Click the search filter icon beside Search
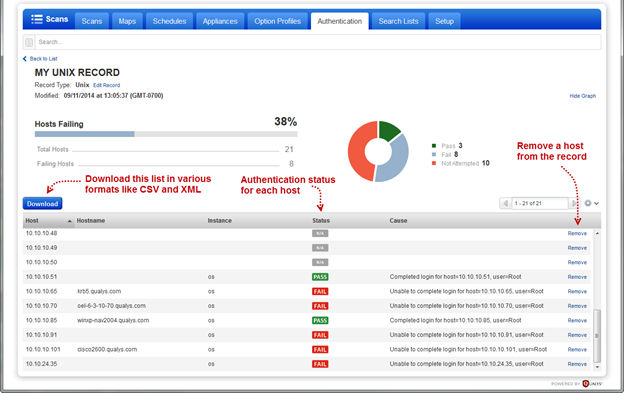The width and height of the screenshot is (624, 393). click(x=29, y=42)
